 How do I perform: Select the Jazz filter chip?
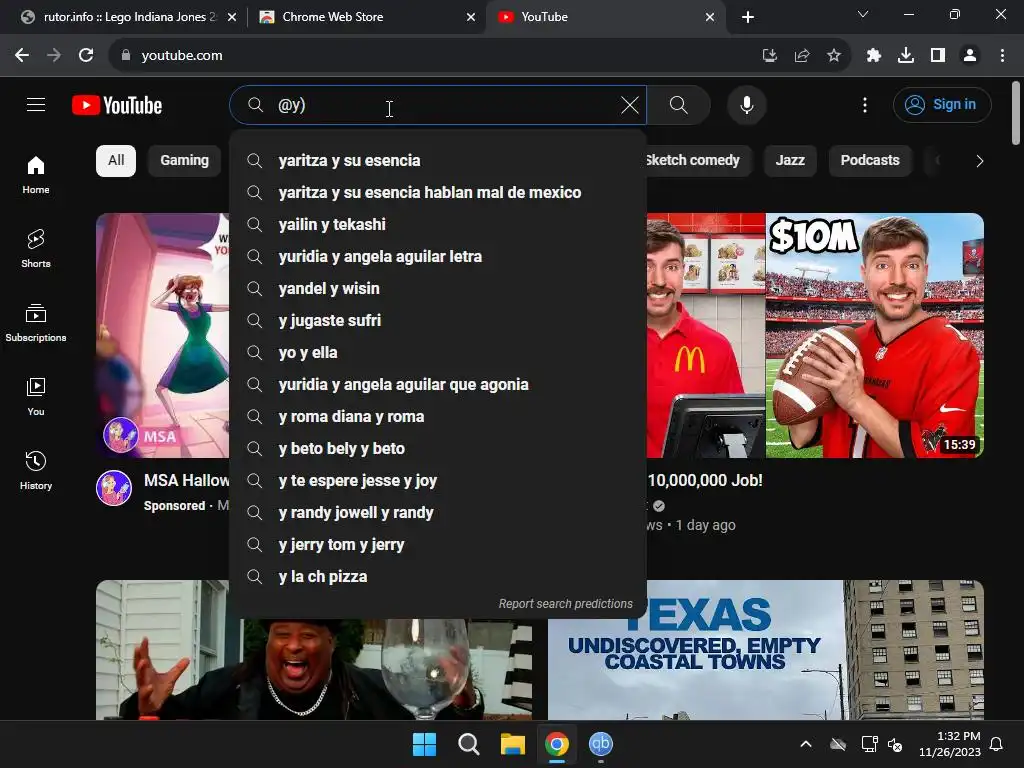click(790, 161)
